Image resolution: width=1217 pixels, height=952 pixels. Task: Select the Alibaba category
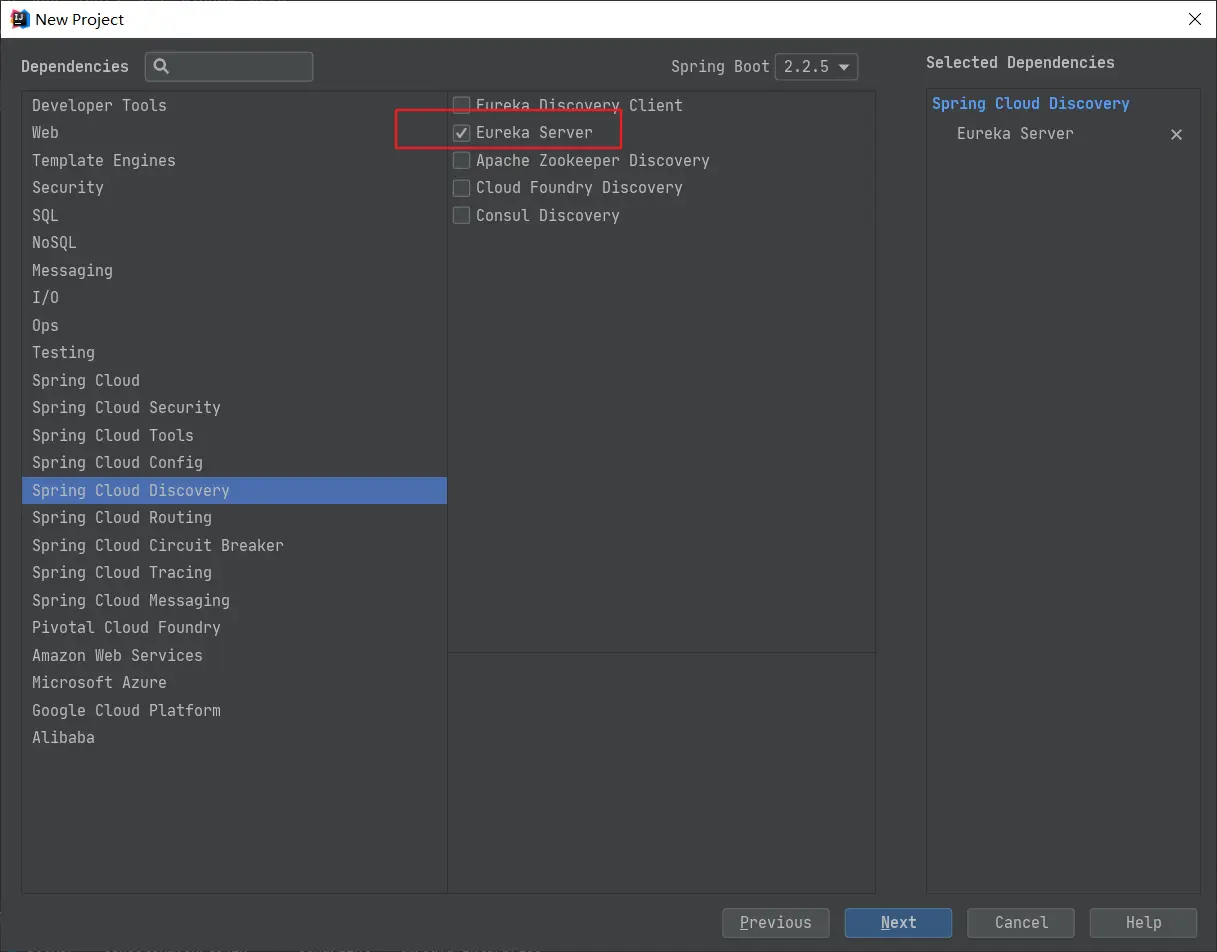(234, 738)
